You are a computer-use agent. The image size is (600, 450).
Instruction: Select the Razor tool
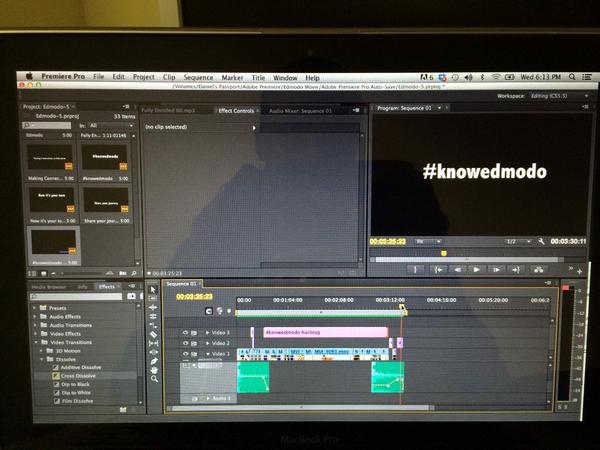(x=153, y=334)
